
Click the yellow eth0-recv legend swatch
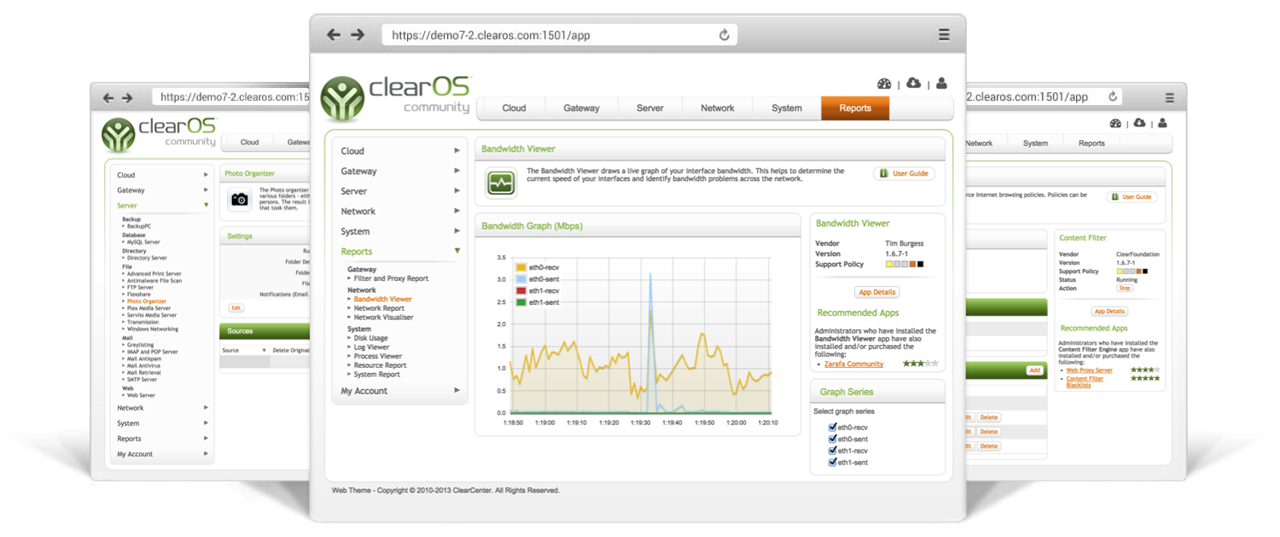(x=521, y=267)
